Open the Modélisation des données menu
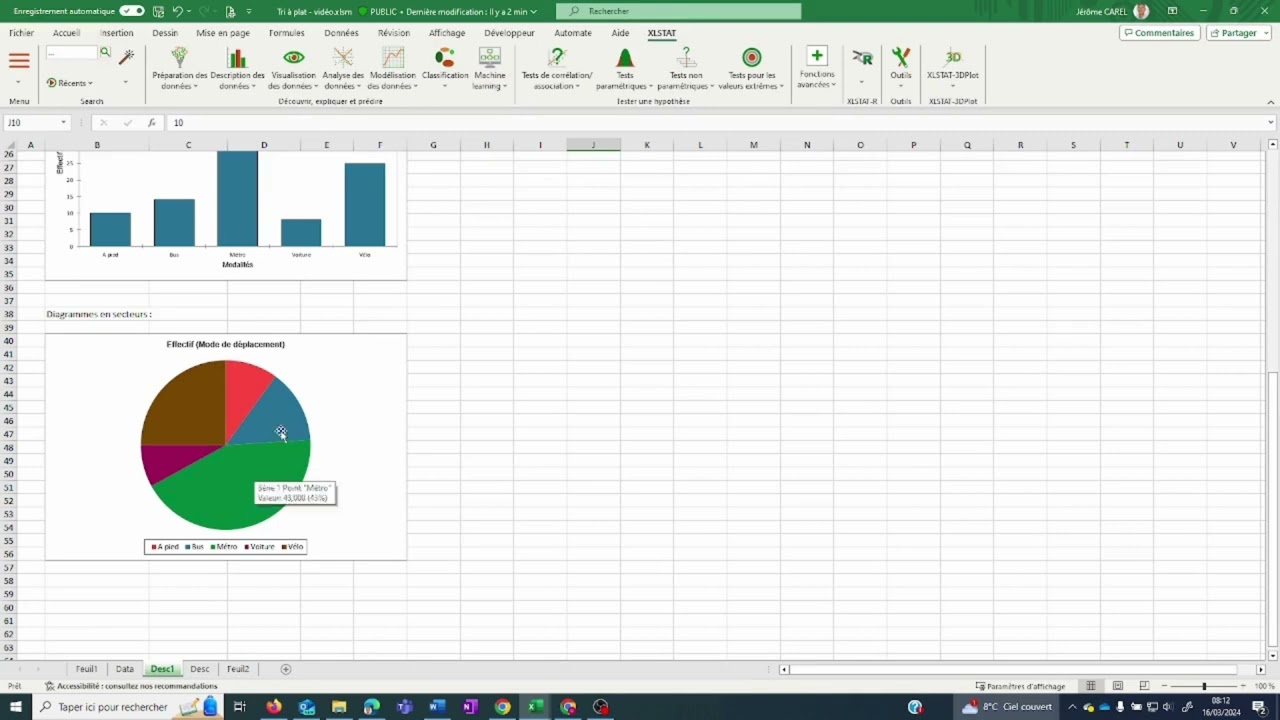 pos(392,68)
